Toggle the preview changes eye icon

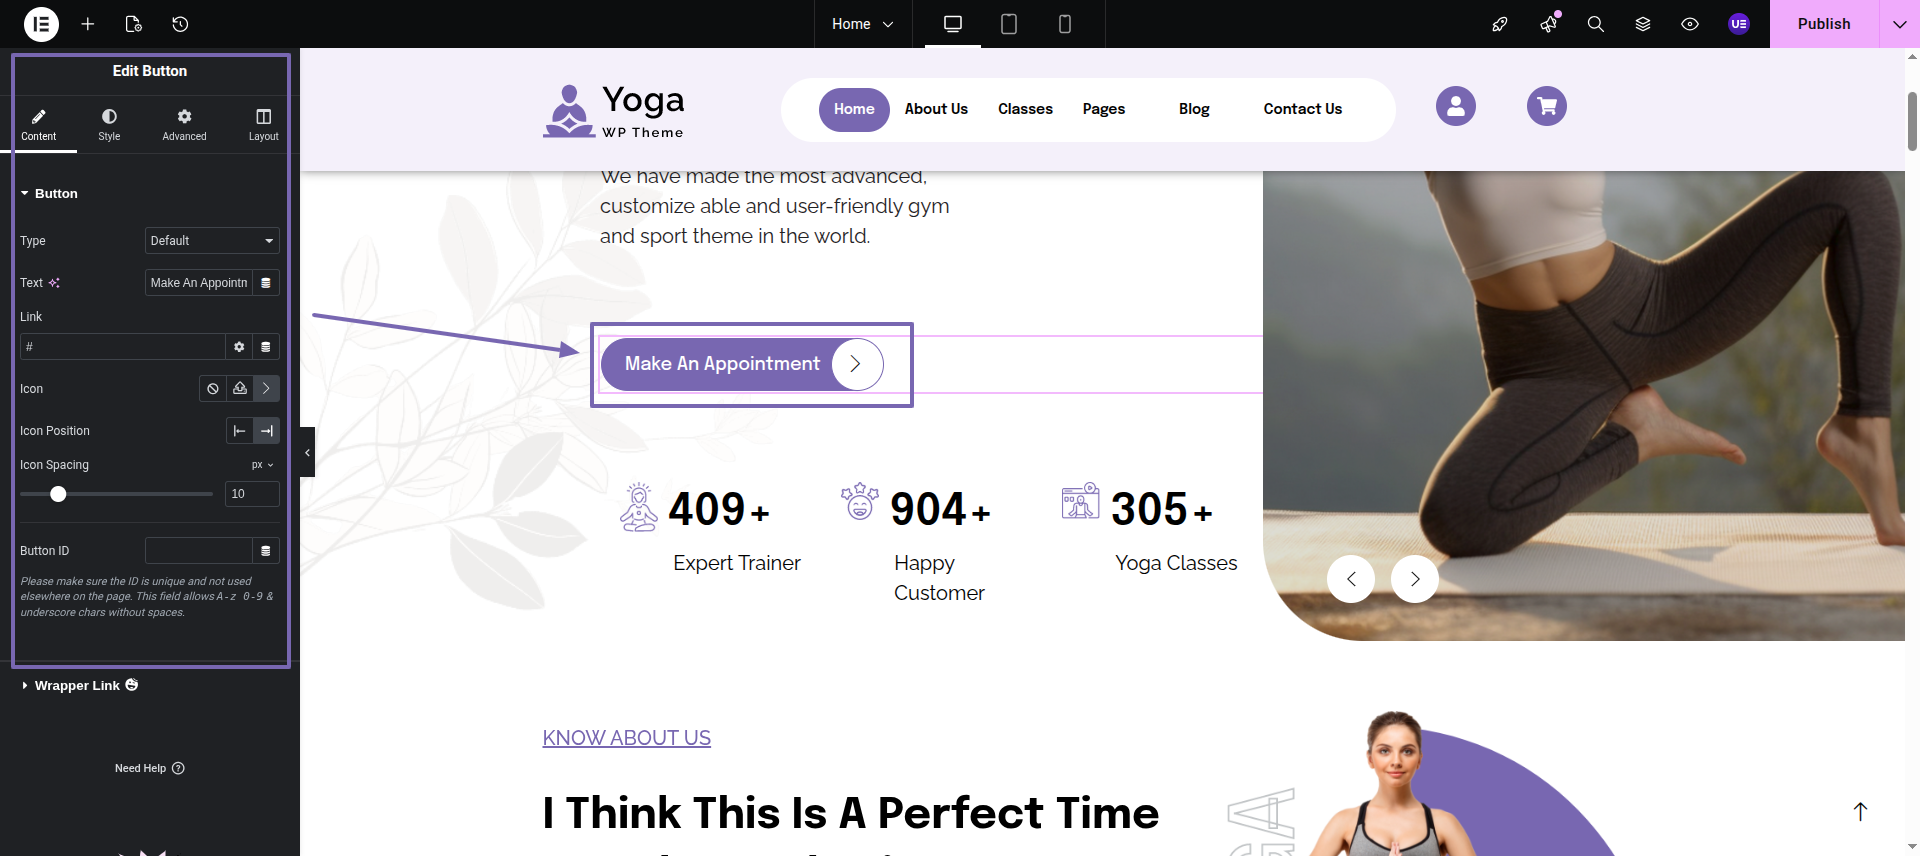pyautogui.click(x=1690, y=24)
